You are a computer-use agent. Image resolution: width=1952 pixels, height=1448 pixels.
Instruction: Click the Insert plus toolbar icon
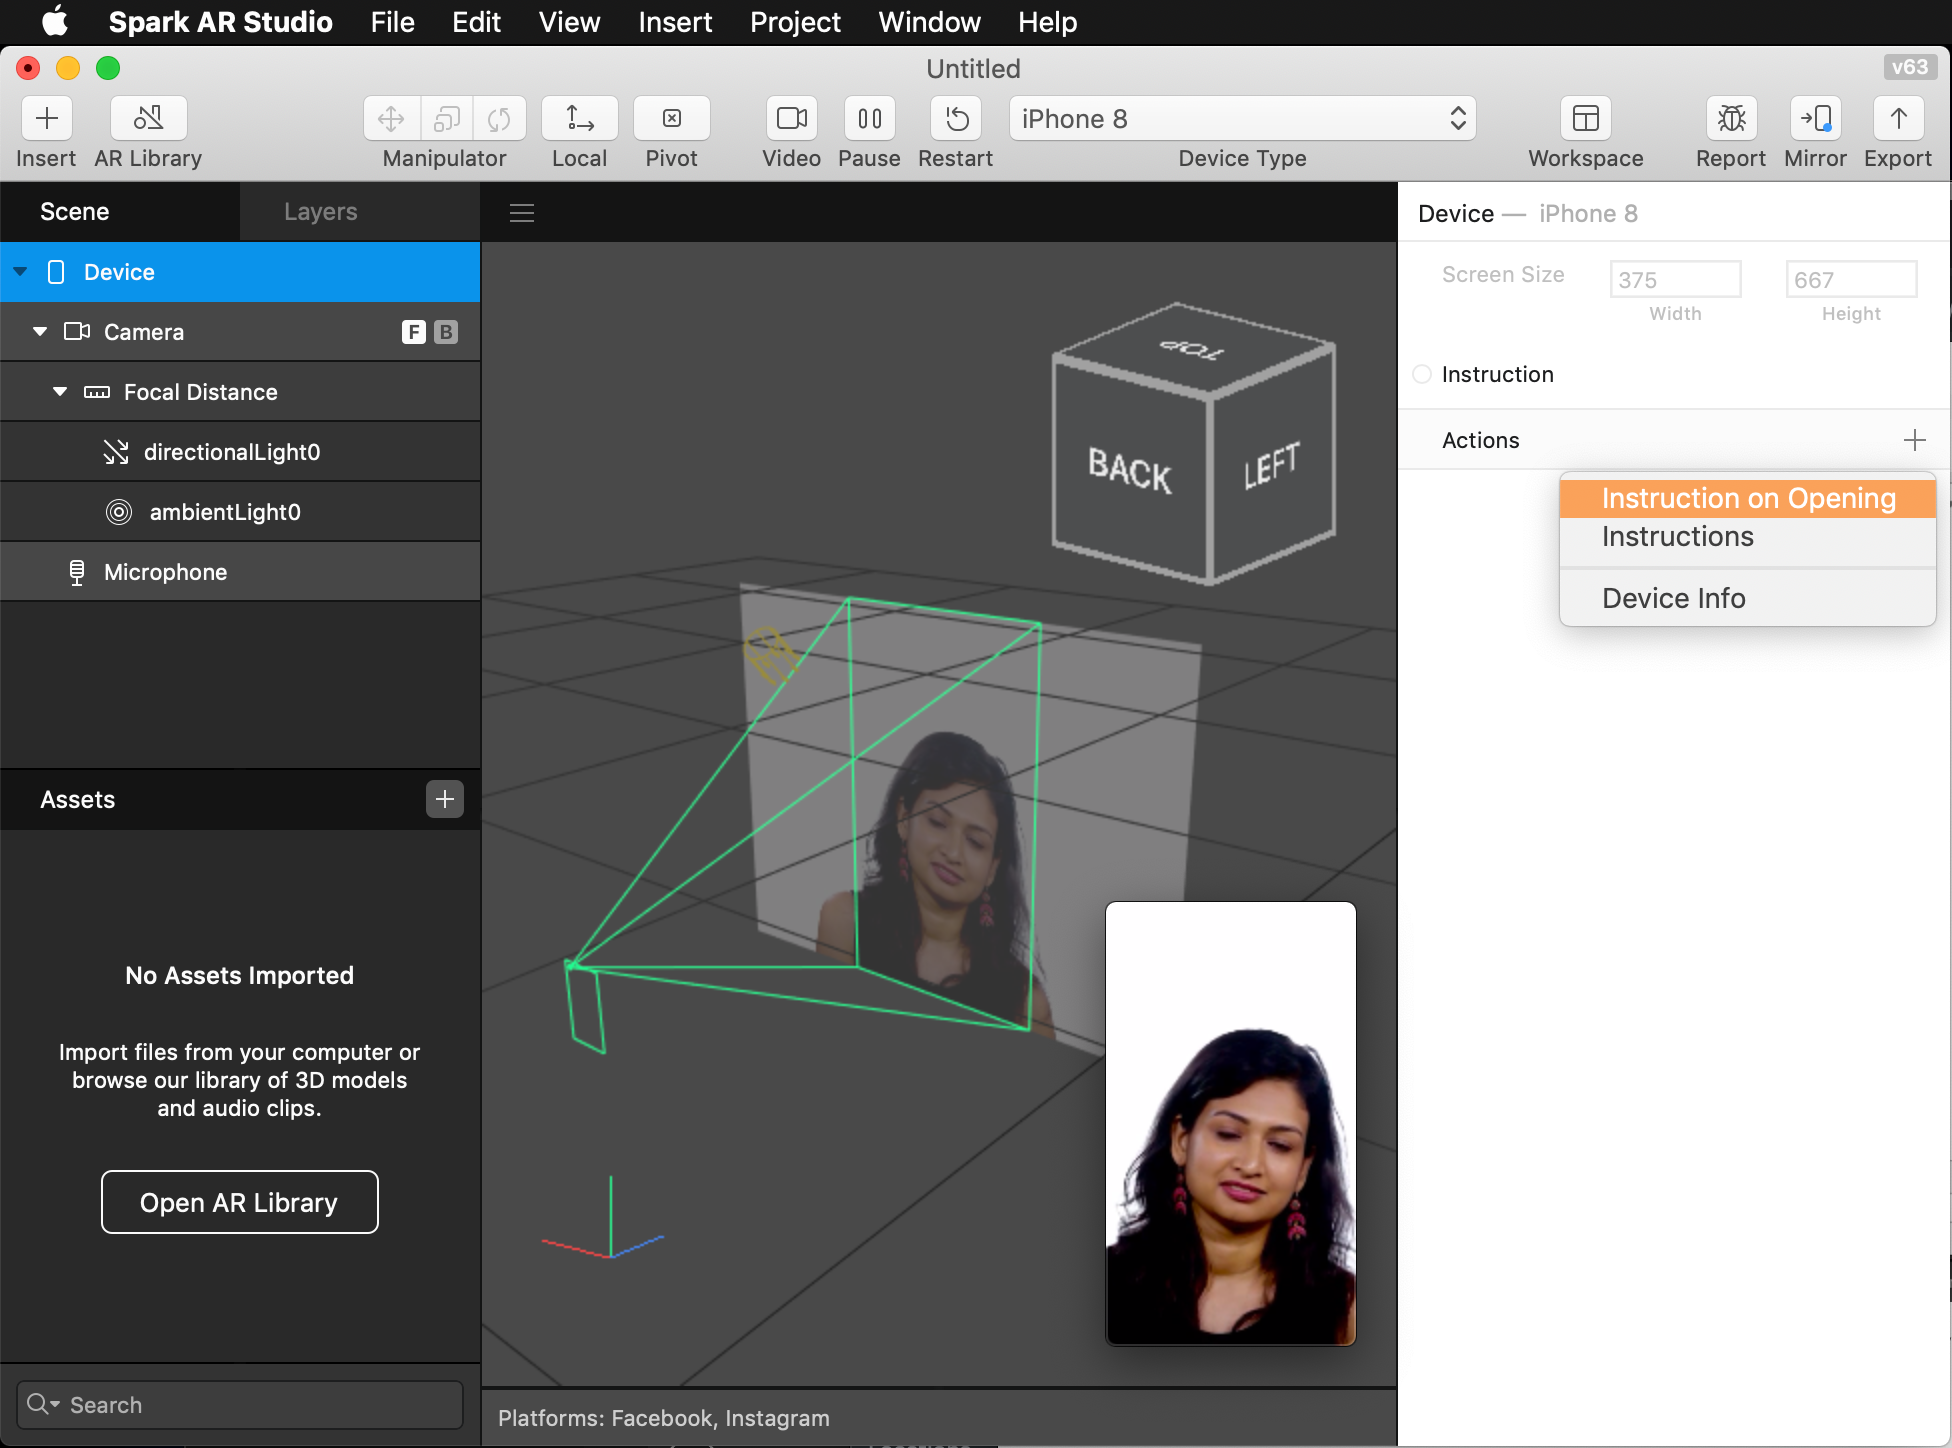[46, 119]
